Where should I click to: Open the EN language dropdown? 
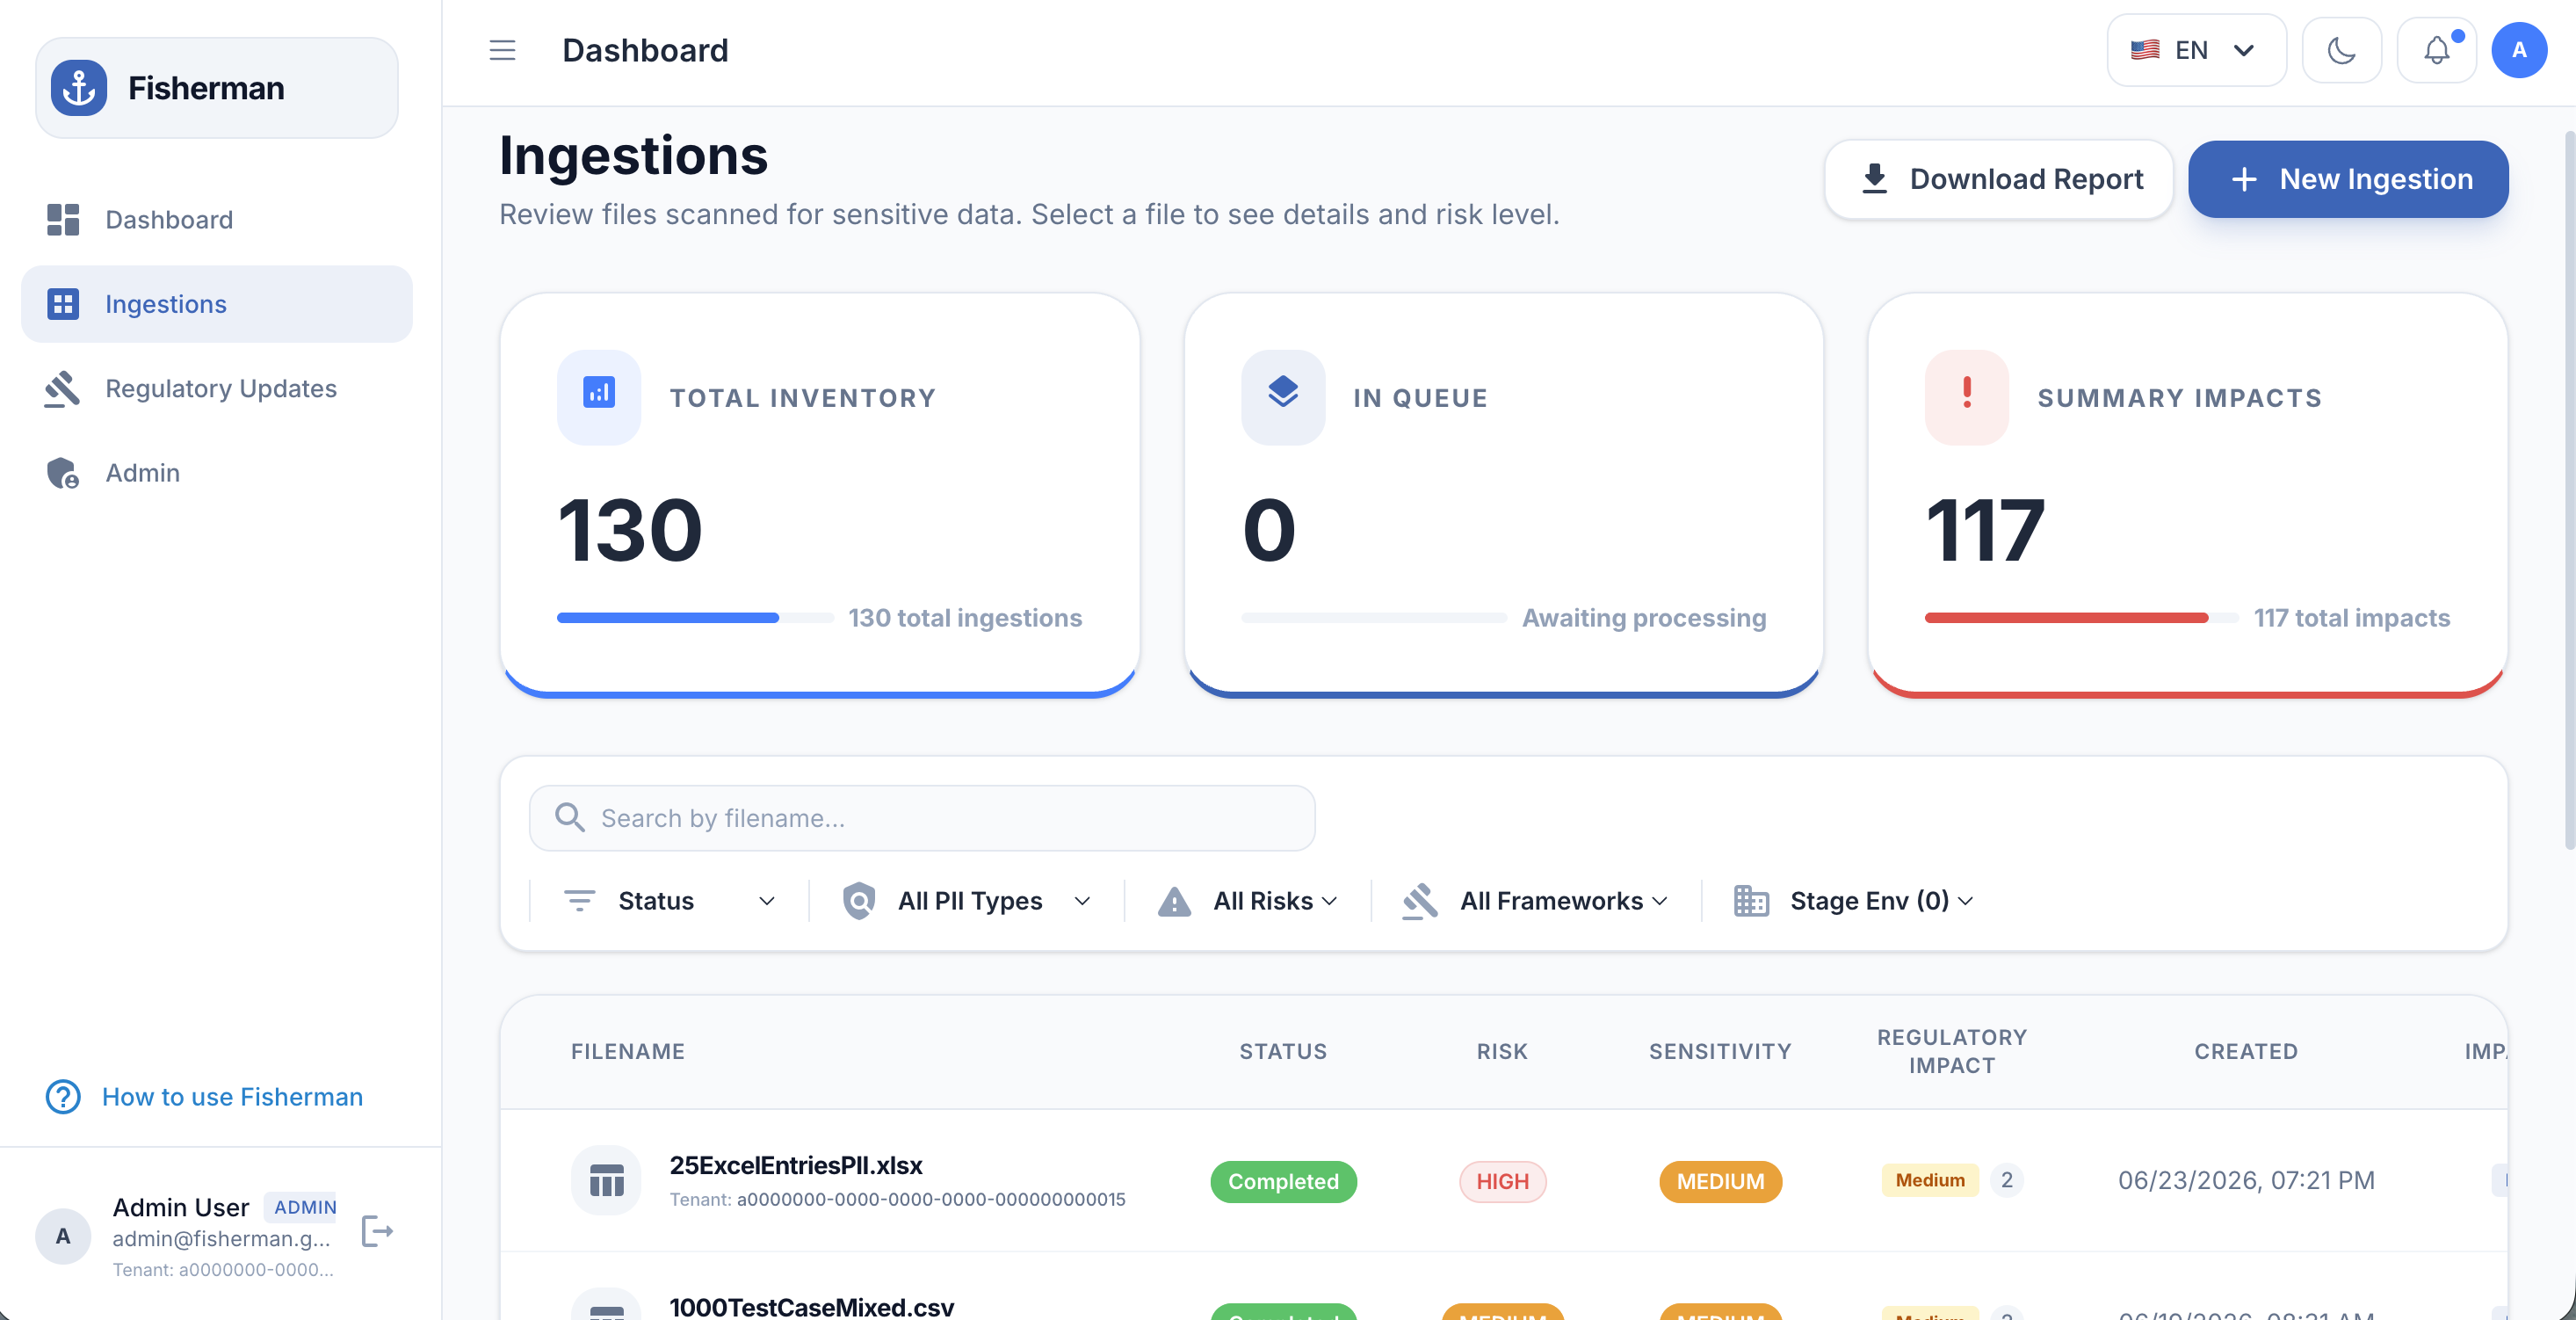pyautogui.click(x=2196, y=50)
